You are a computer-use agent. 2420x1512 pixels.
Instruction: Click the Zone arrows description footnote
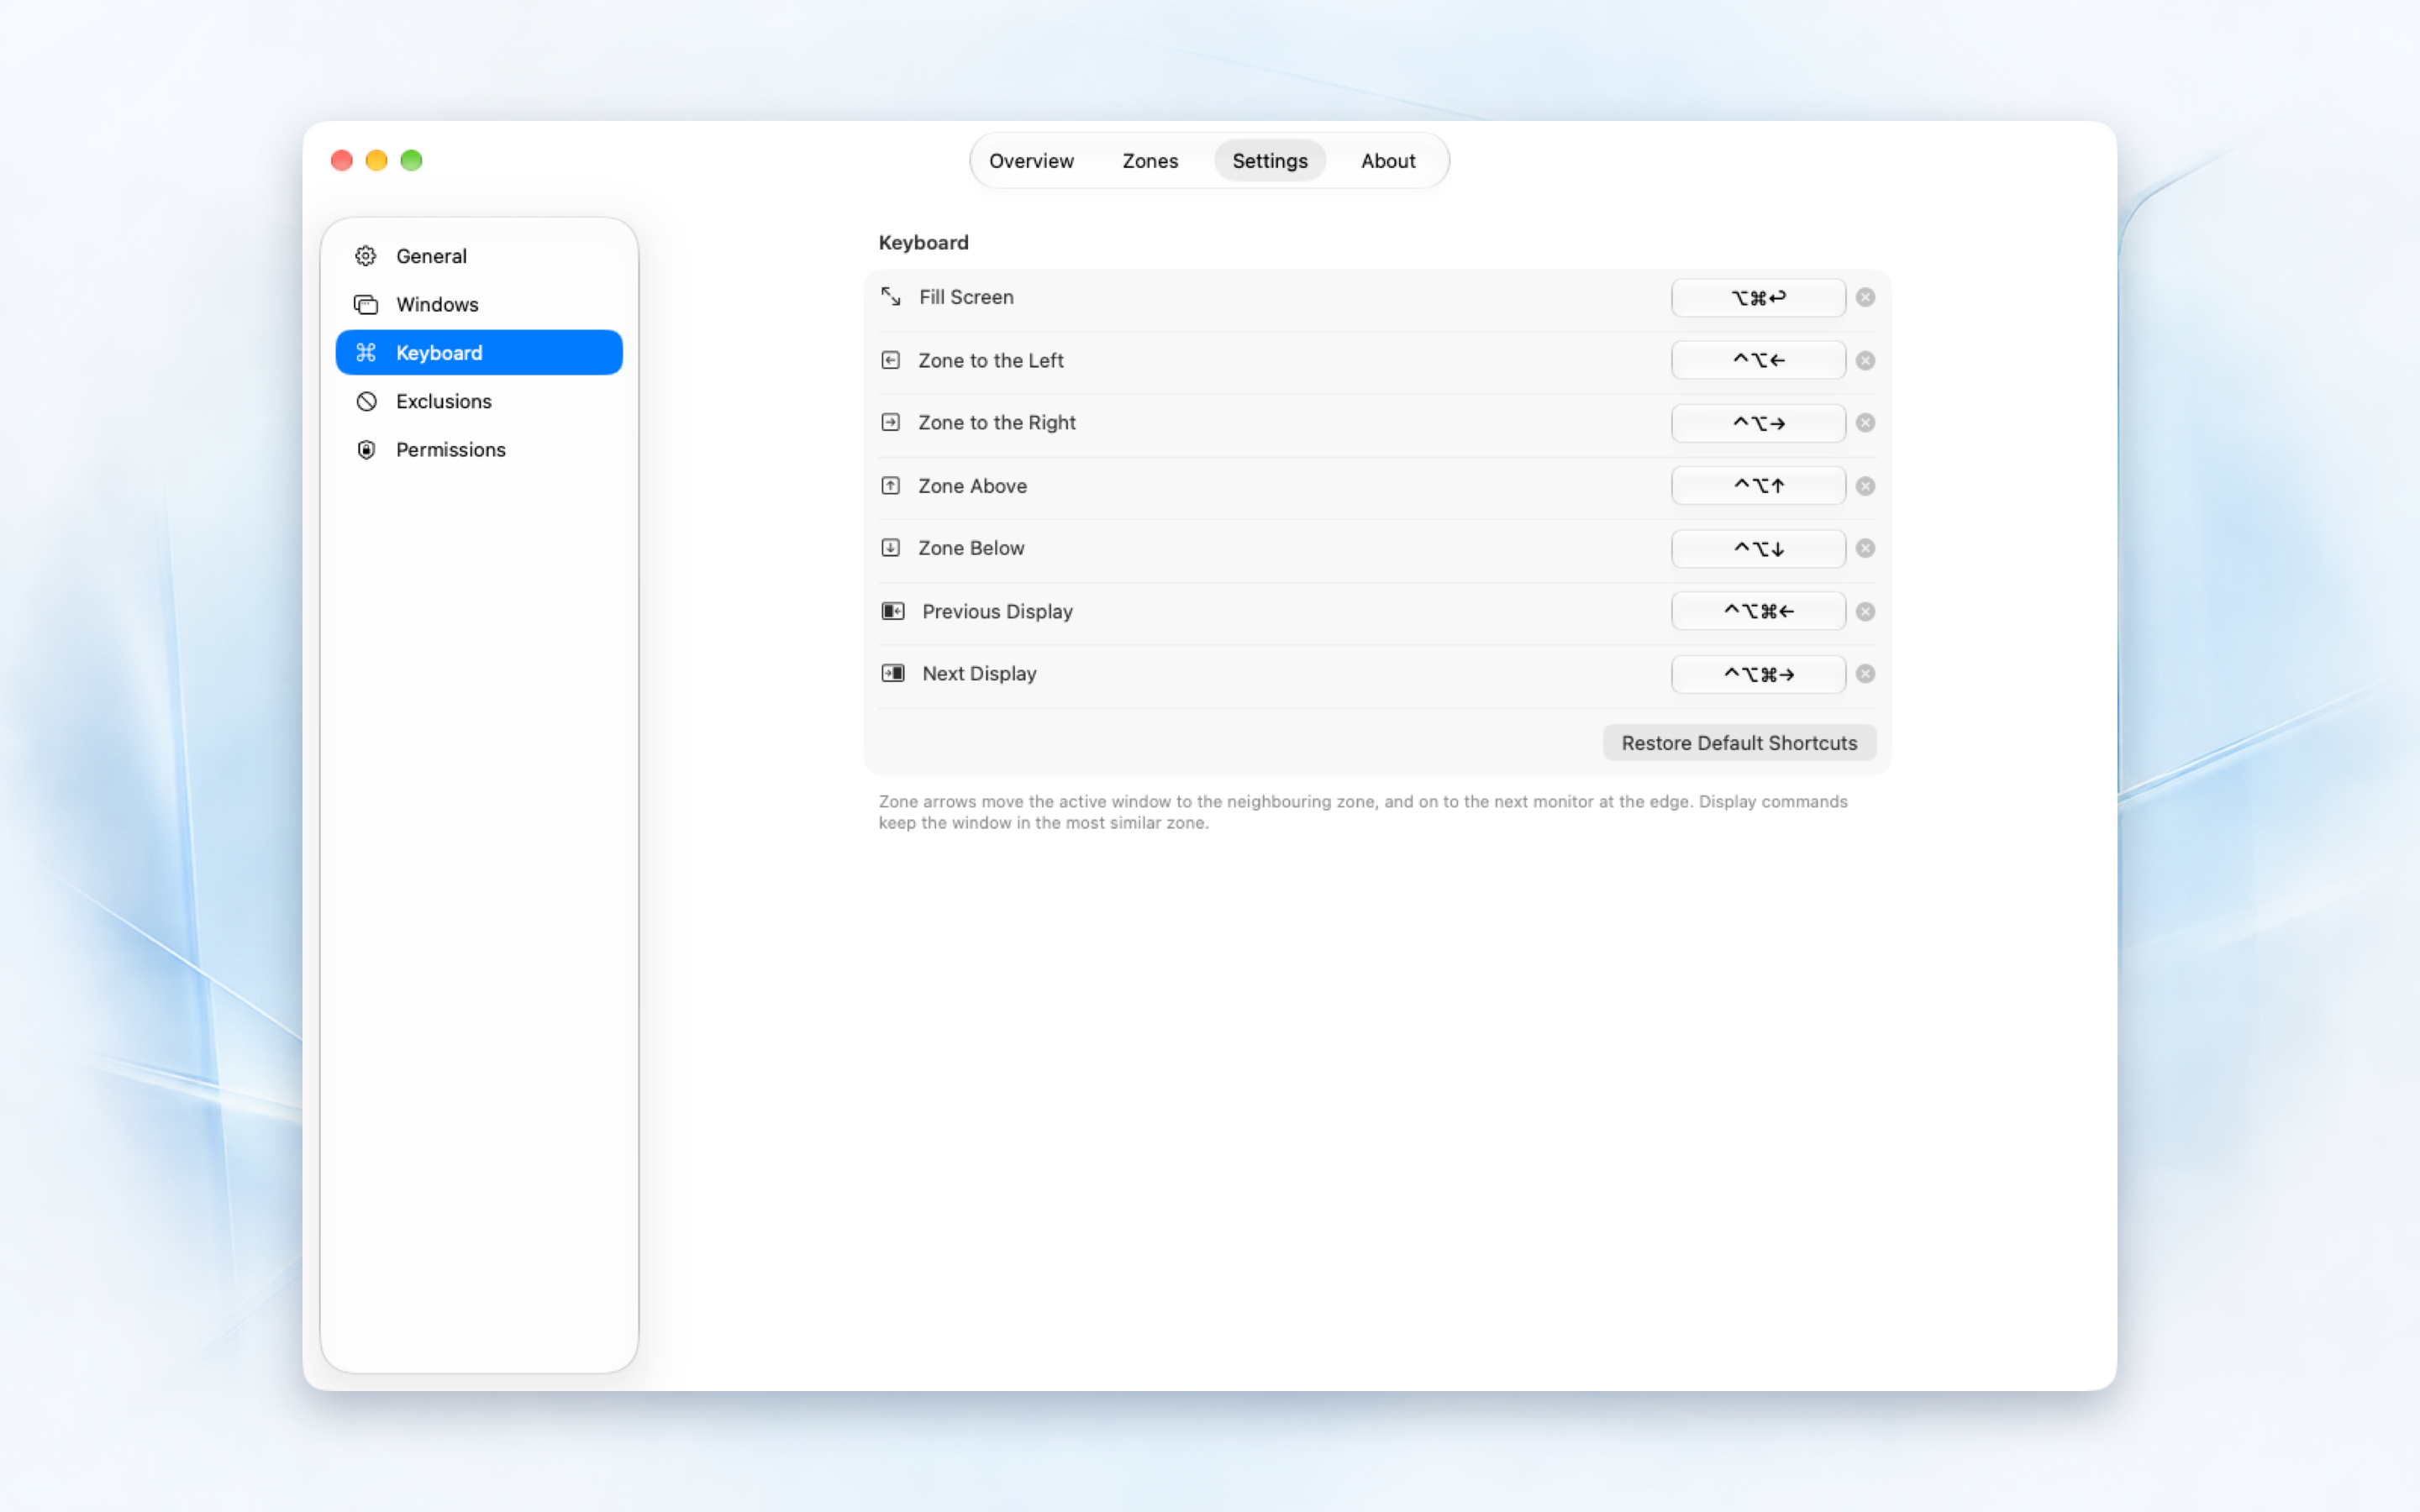(1363, 812)
